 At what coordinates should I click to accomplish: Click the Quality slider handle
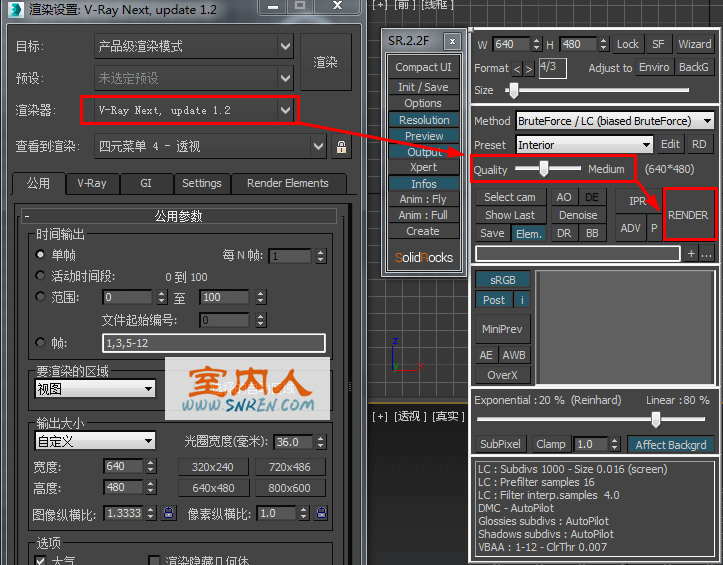(x=544, y=168)
